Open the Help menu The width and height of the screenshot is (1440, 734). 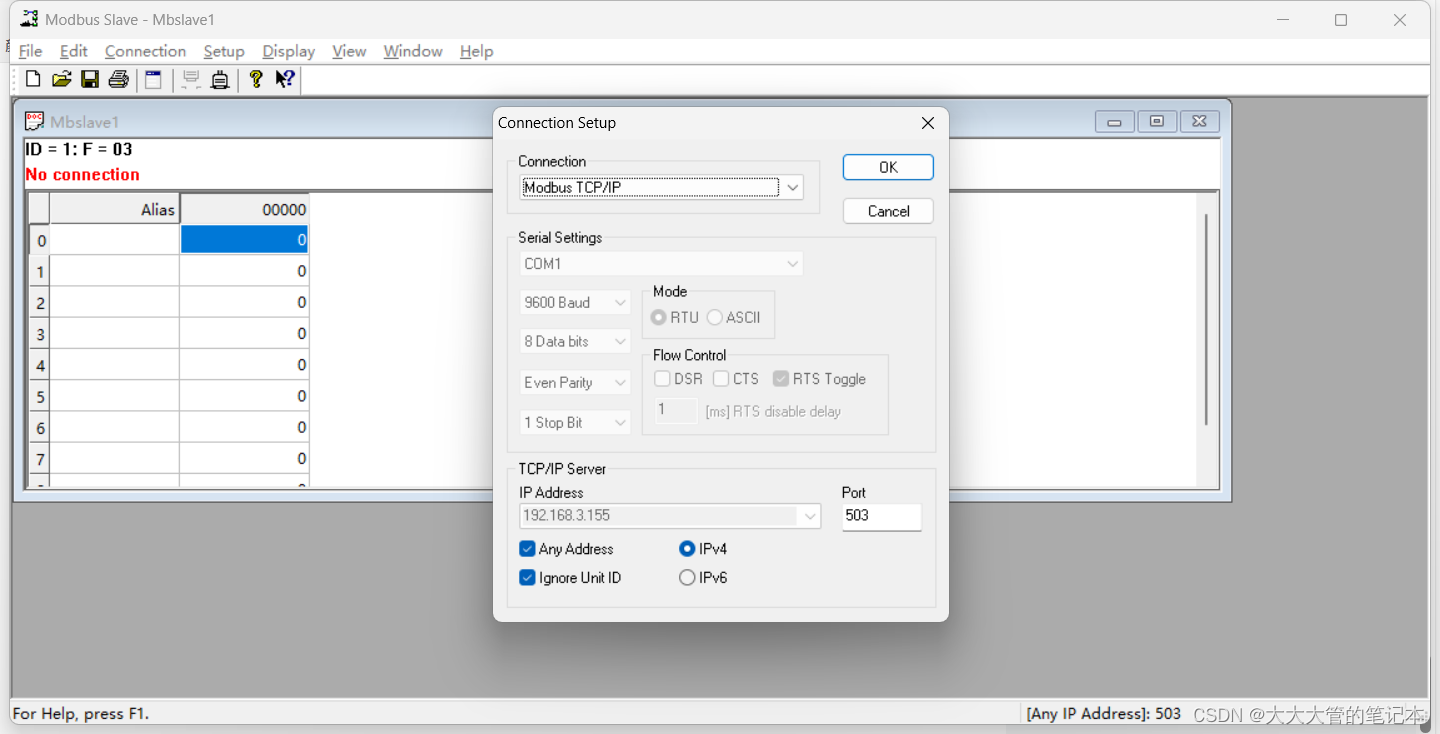pyautogui.click(x=476, y=51)
